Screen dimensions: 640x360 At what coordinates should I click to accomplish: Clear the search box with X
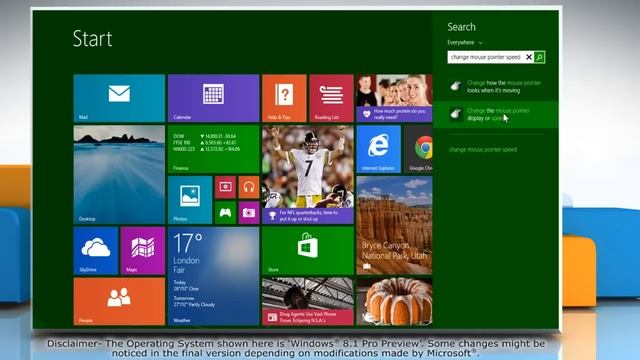pos(529,57)
